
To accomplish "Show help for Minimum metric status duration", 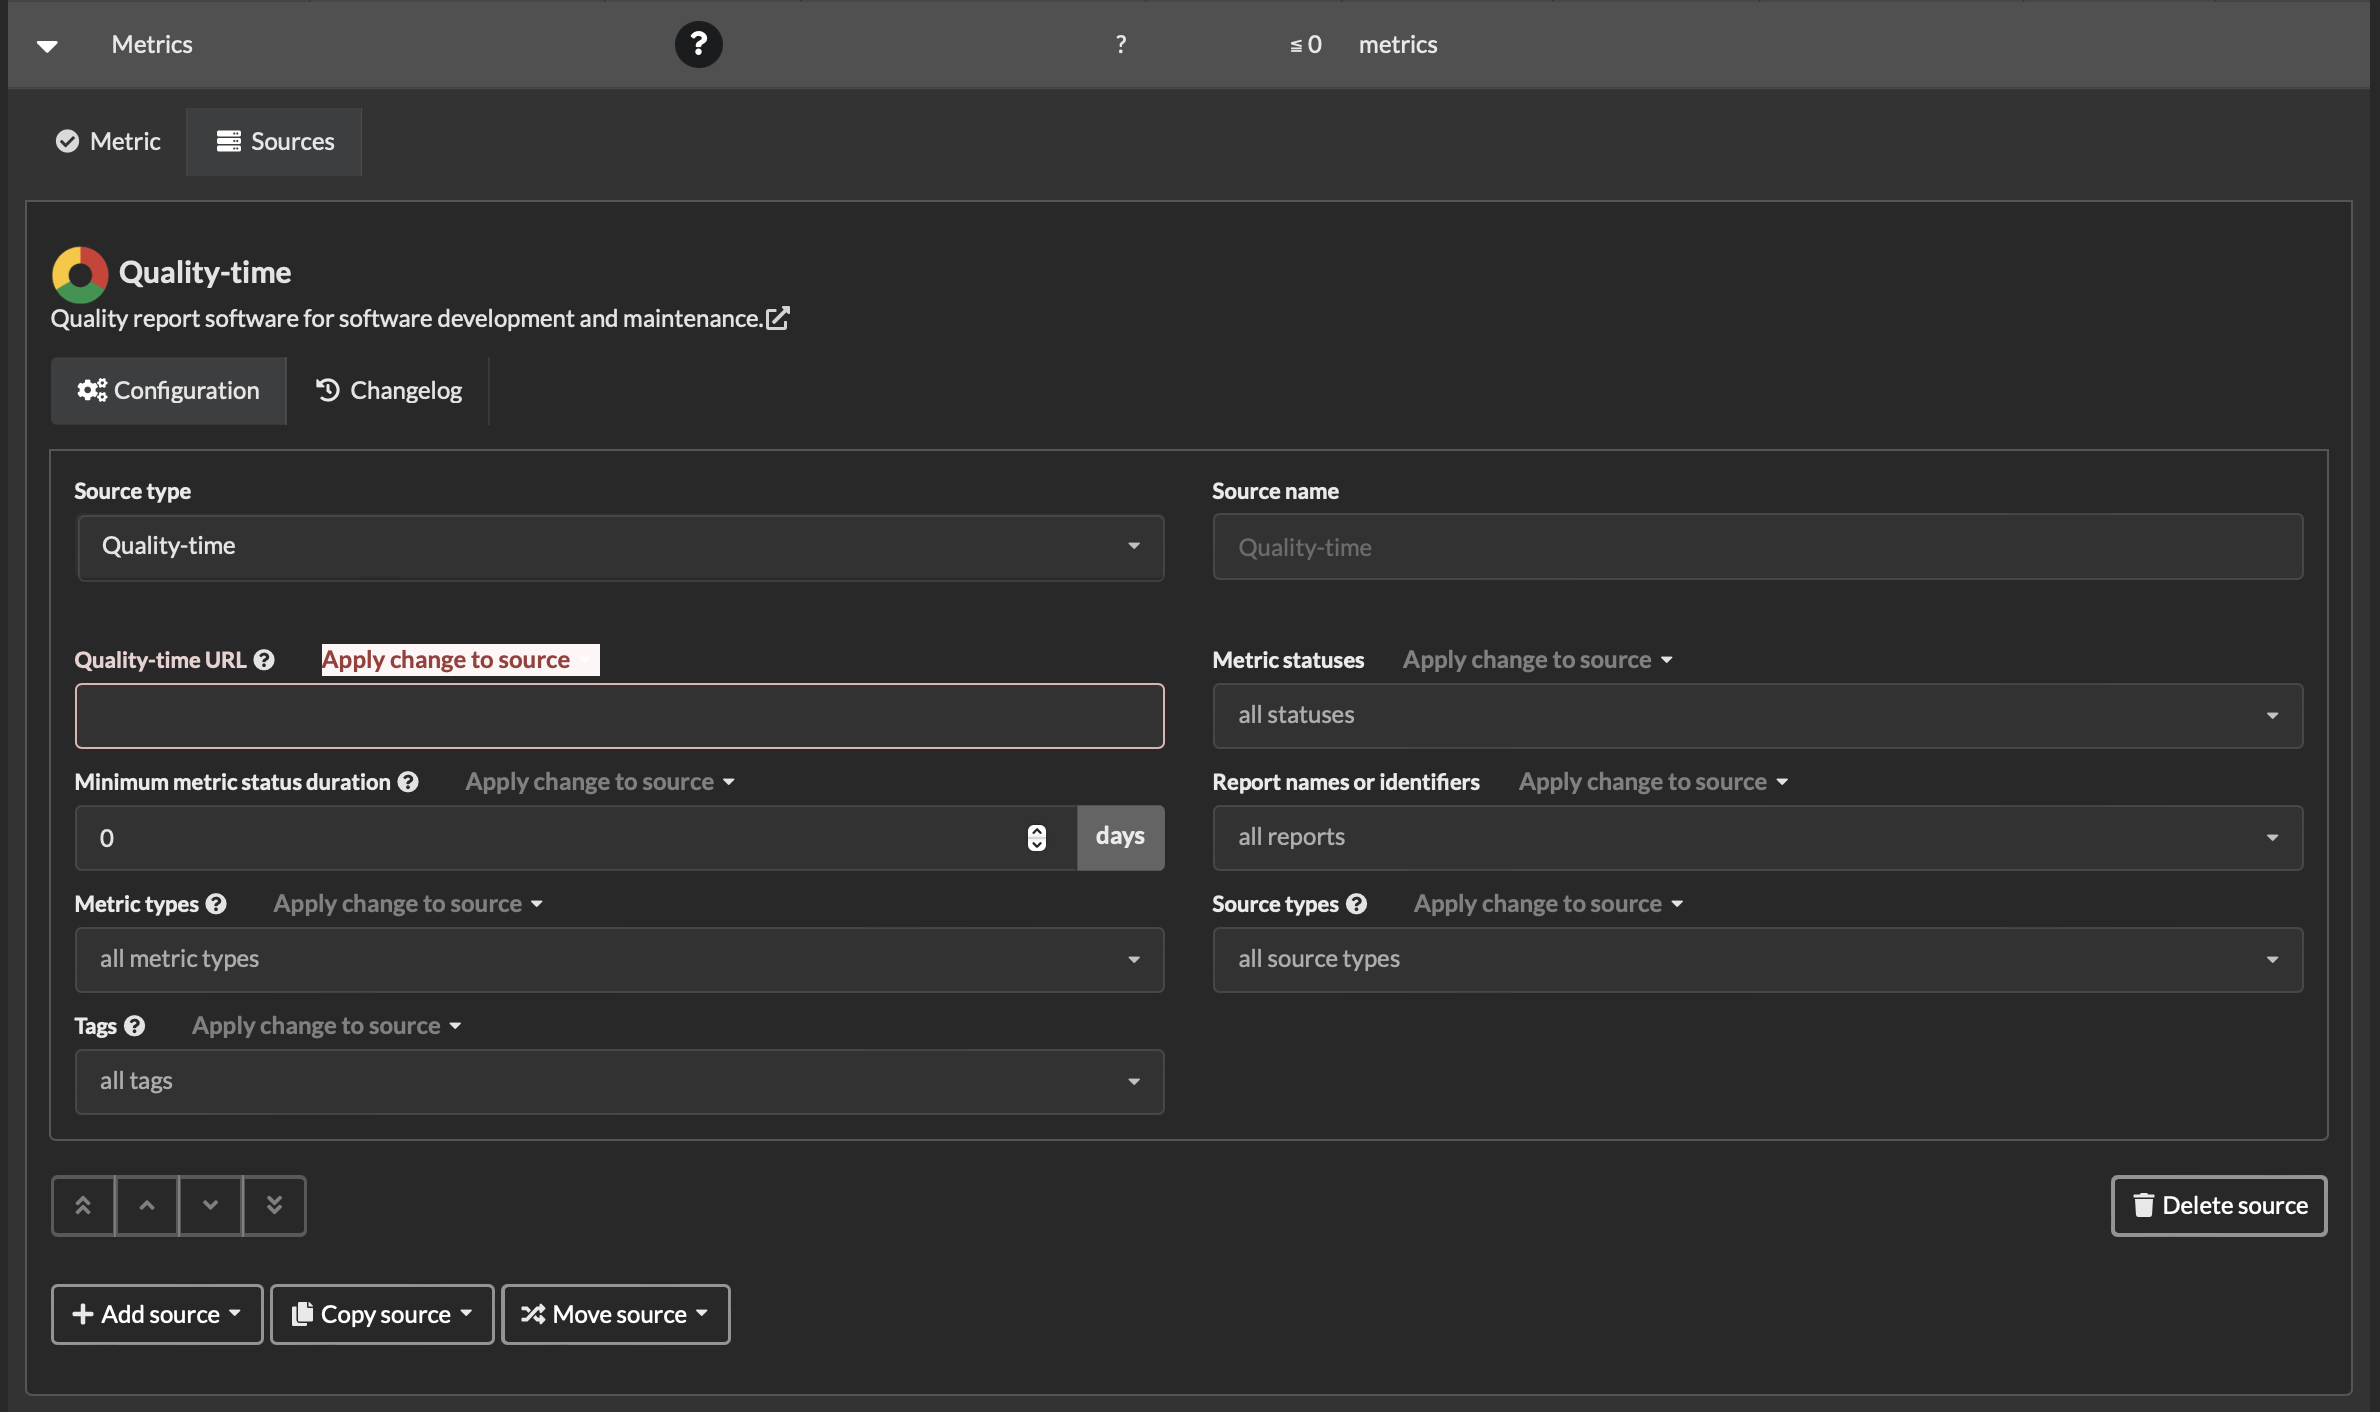I will coord(408,782).
